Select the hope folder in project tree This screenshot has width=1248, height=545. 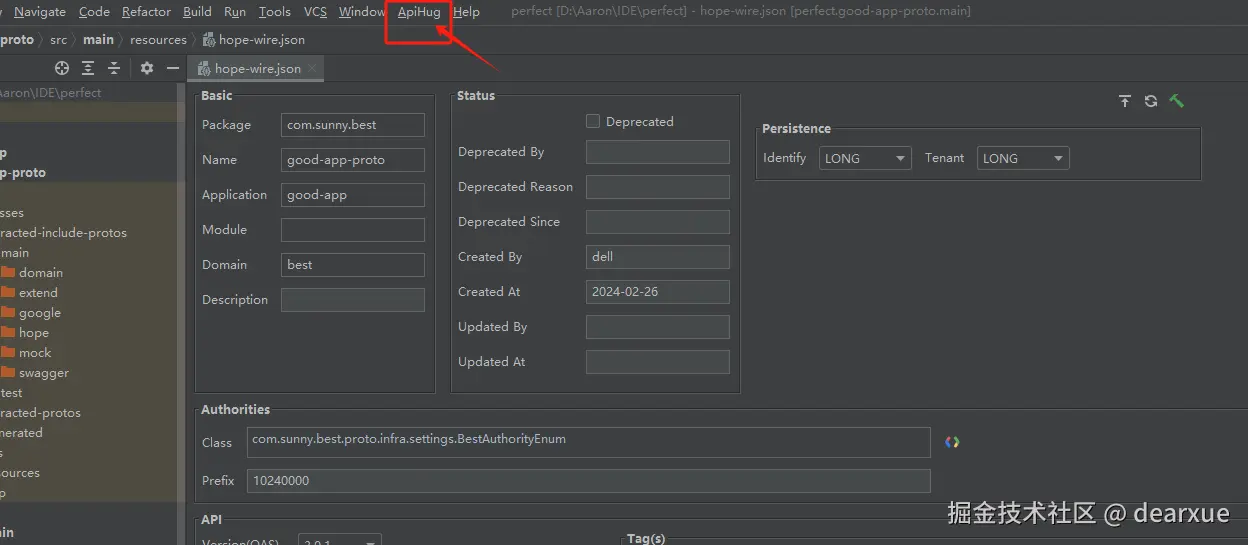coord(34,333)
